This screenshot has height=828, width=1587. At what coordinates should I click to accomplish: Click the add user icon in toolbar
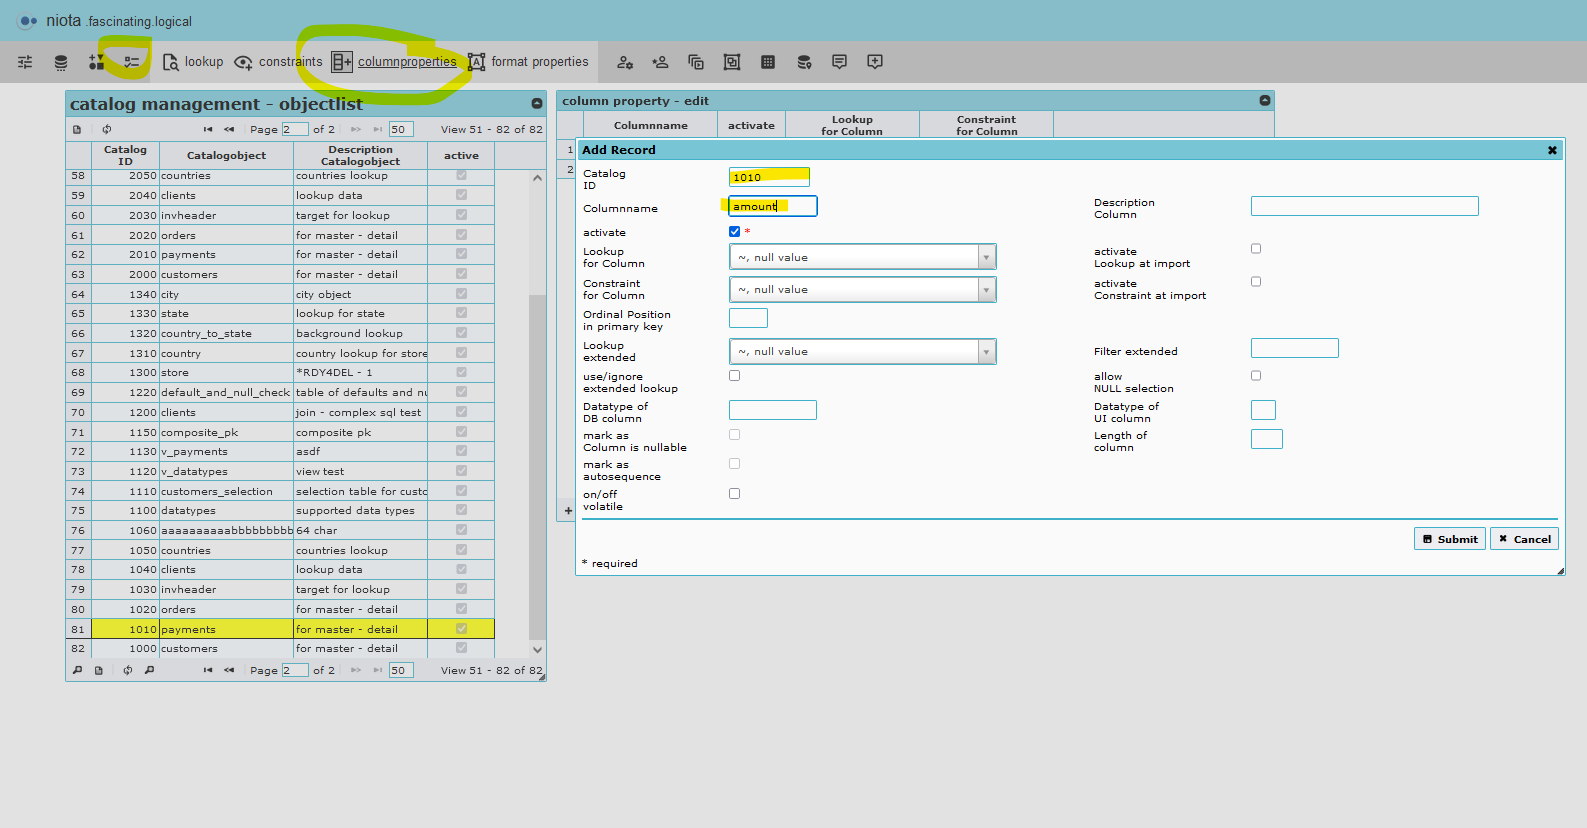[660, 62]
